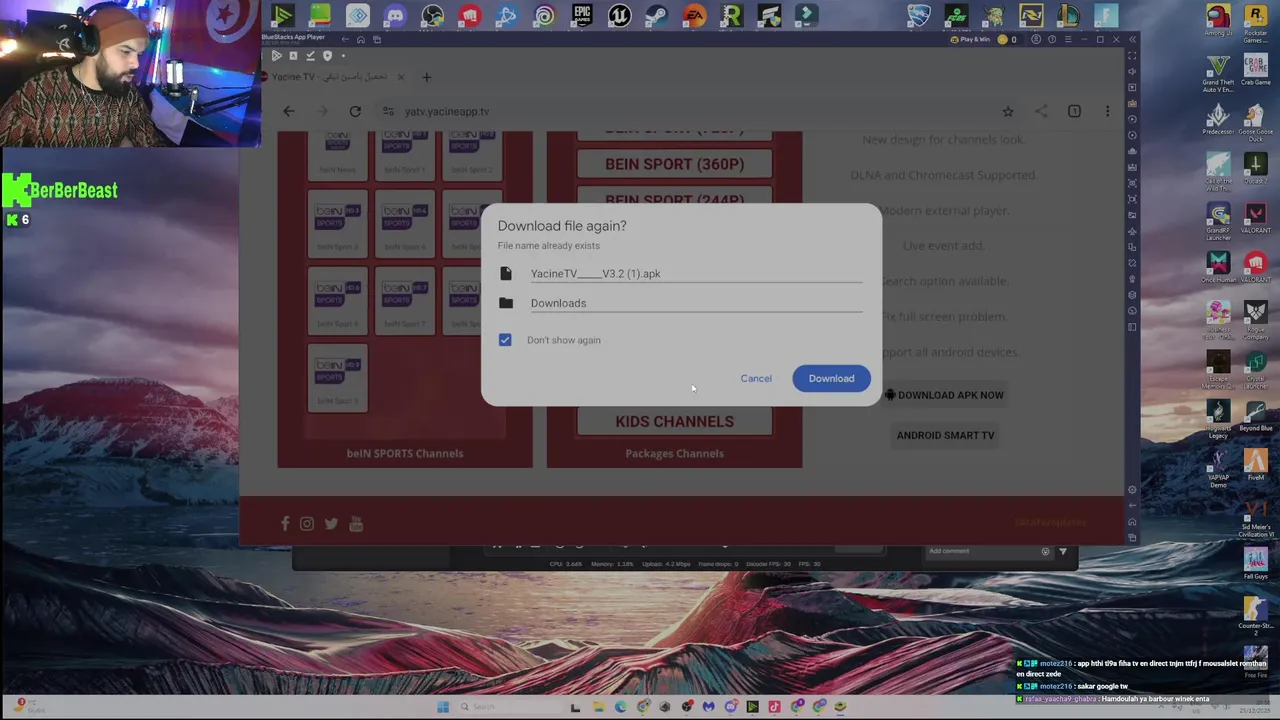Open Fall Guys desktop icon
Screen dimensions: 1280x720
point(1255,564)
